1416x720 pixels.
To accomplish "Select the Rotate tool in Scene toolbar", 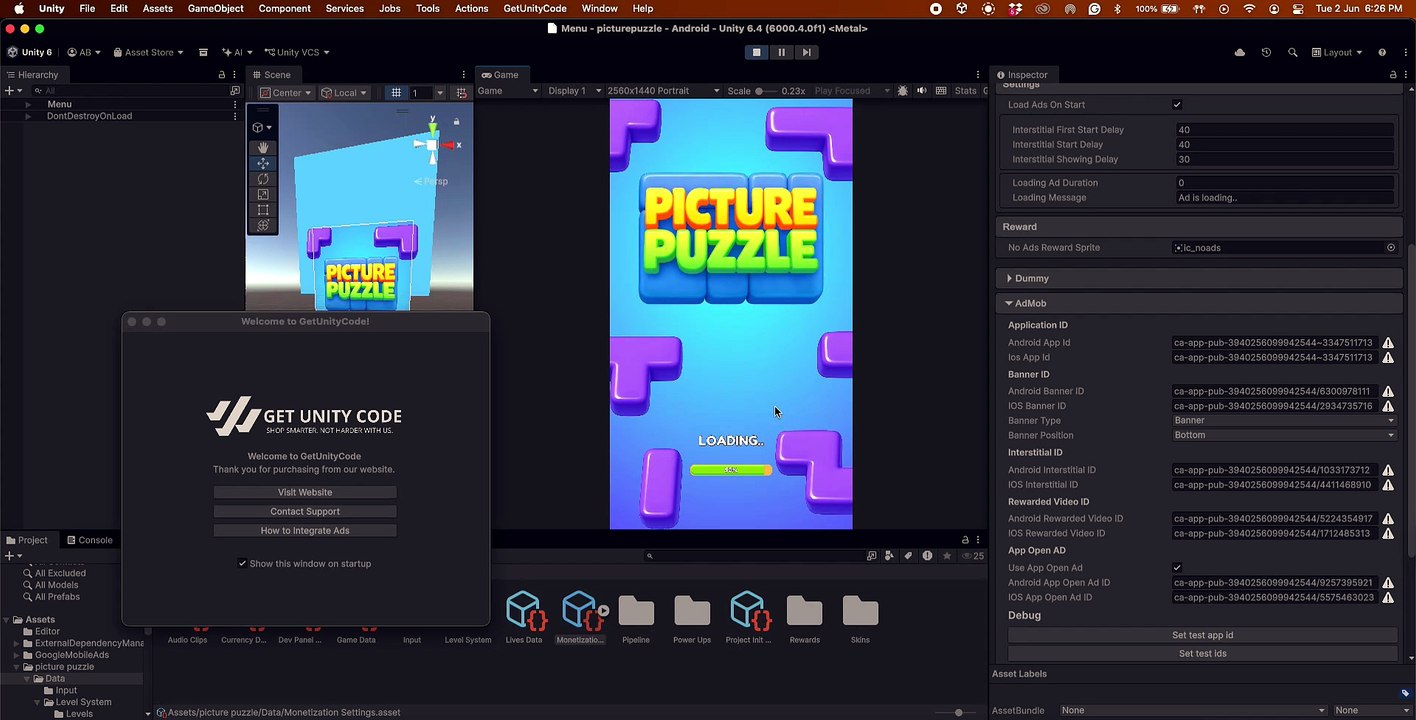I will click(263, 179).
